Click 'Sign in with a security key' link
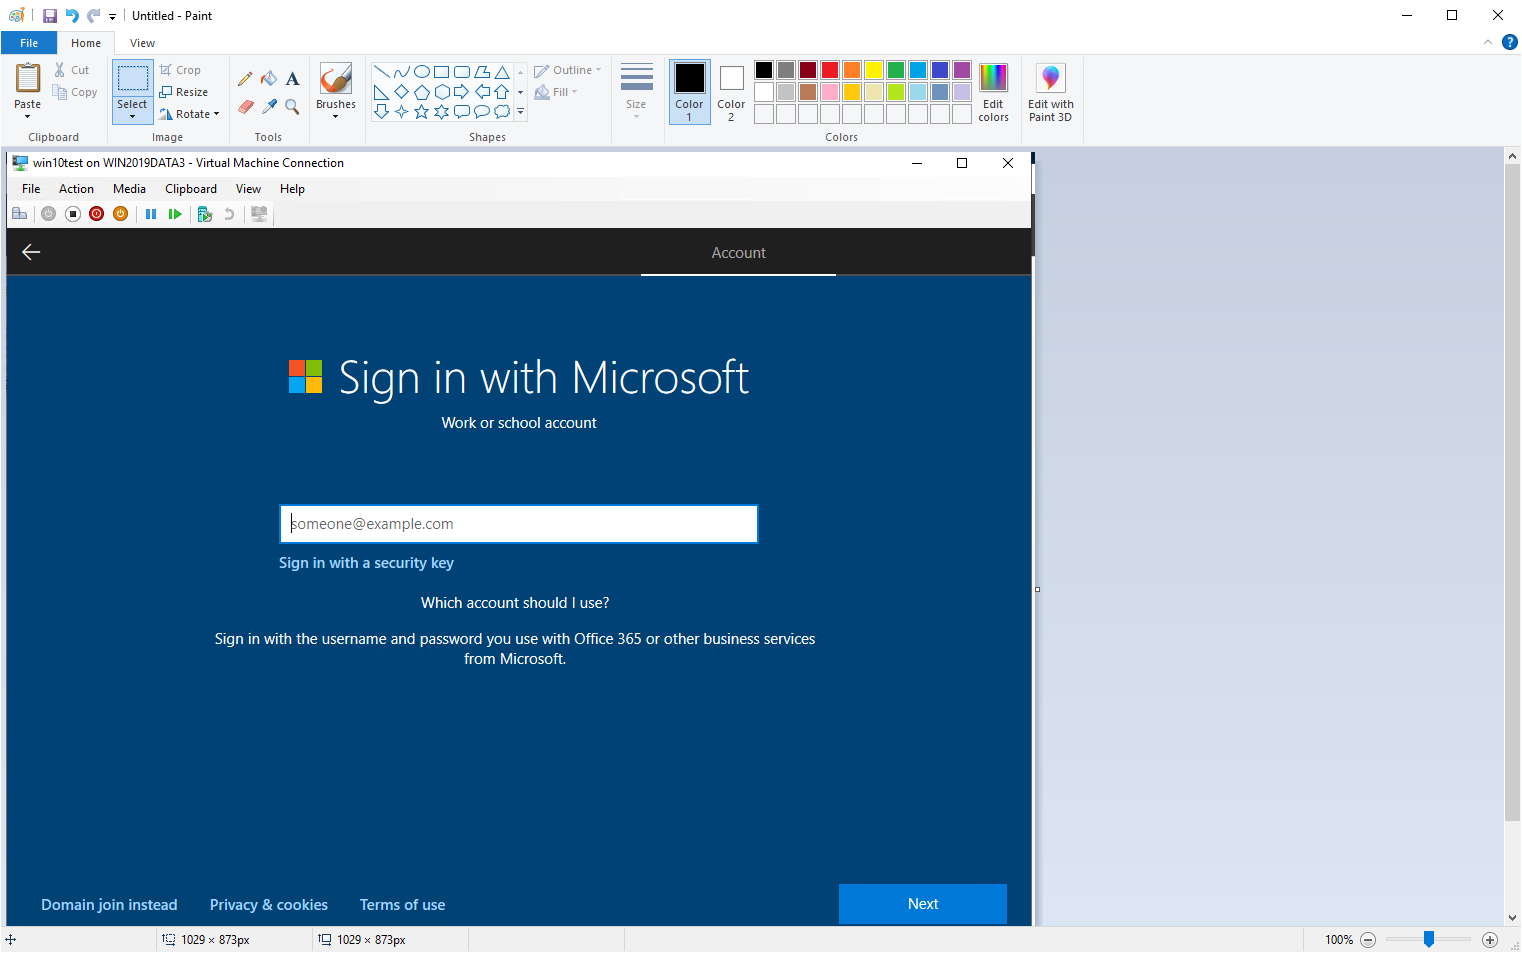Viewport: 1522px width, 953px height. point(366,563)
